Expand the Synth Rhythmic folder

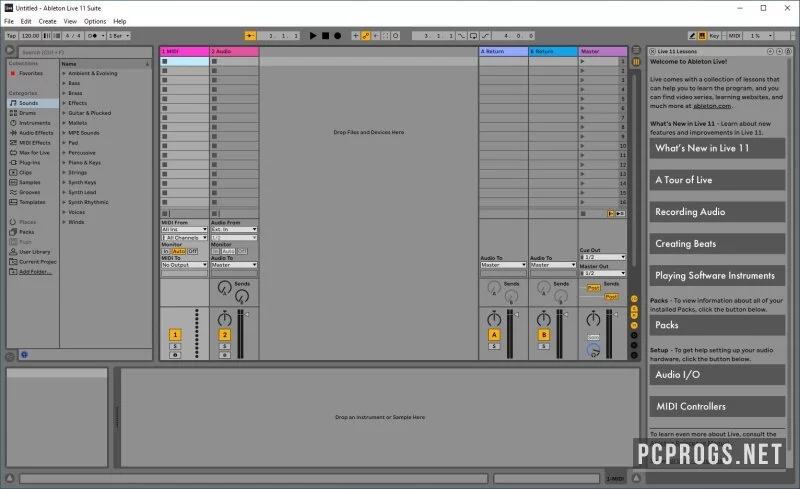pos(64,202)
